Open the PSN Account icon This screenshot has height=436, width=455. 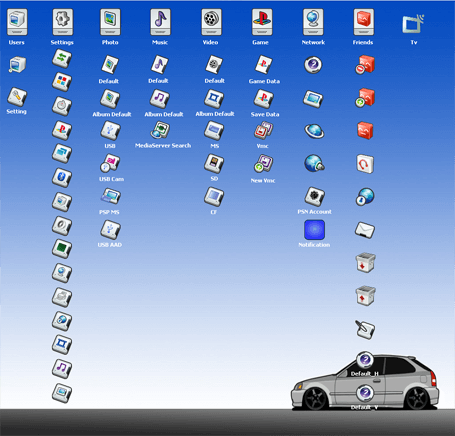pyautogui.click(x=314, y=196)
